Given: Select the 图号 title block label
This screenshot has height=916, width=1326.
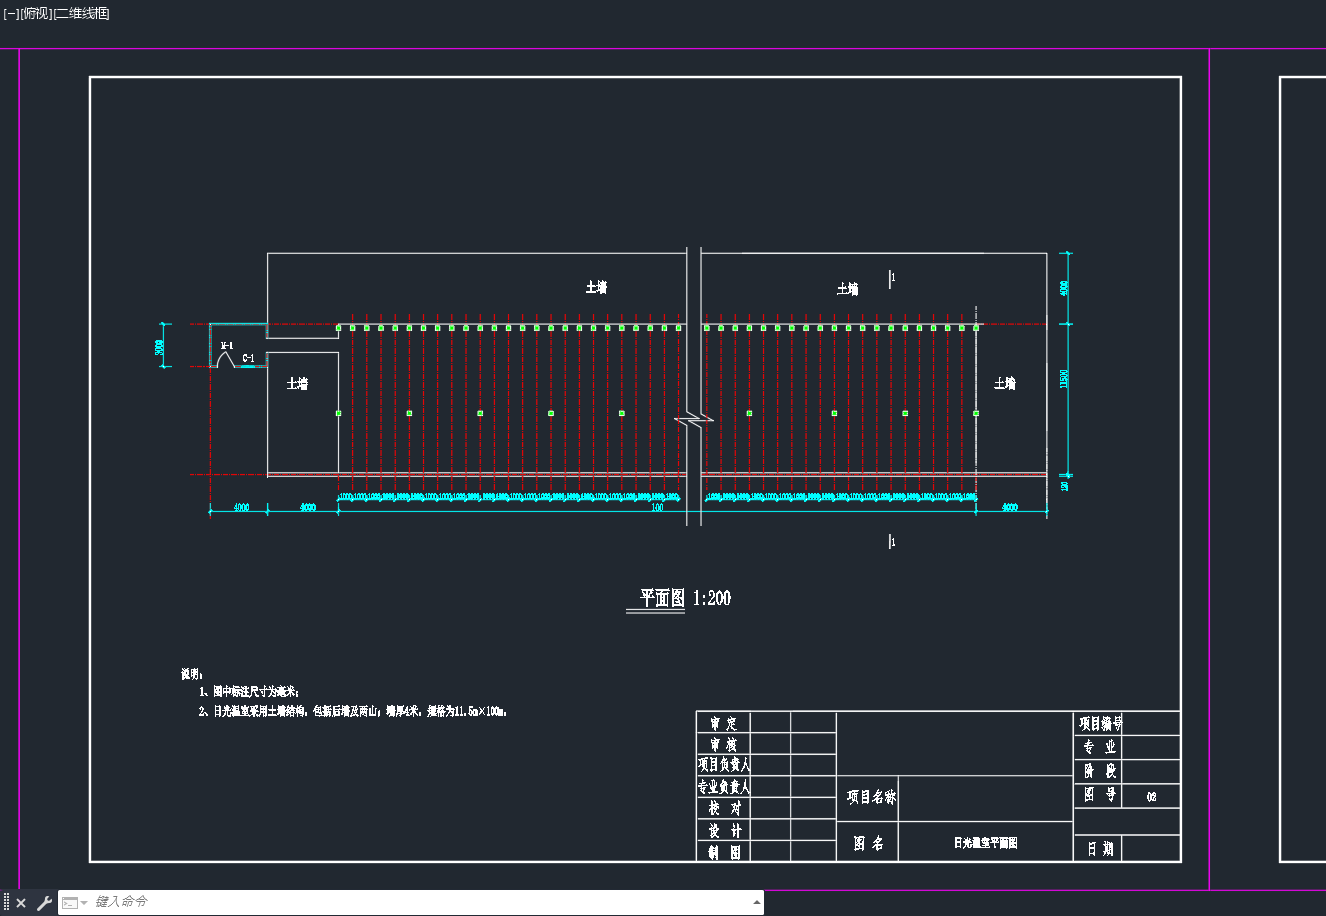Looking at the screenshot, I should [x=1100, y=795].
